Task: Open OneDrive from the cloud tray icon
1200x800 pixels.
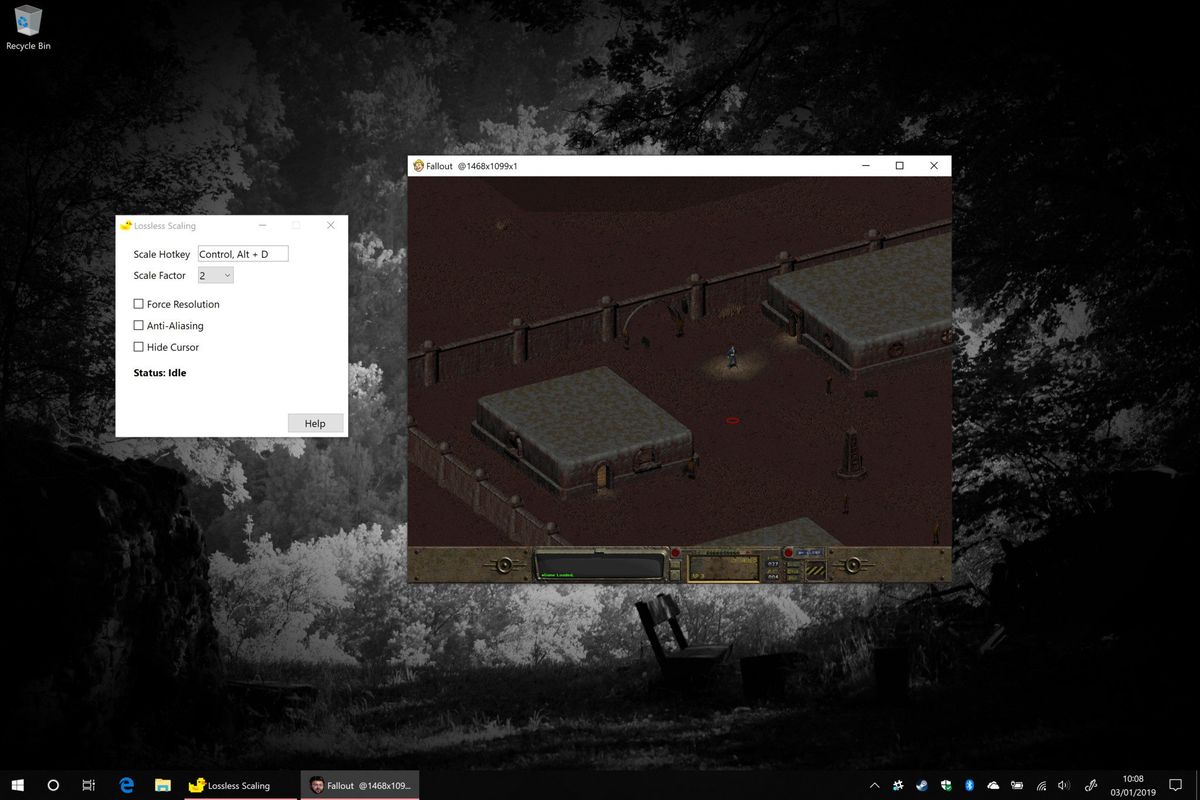Action: (x=993, y=785)
